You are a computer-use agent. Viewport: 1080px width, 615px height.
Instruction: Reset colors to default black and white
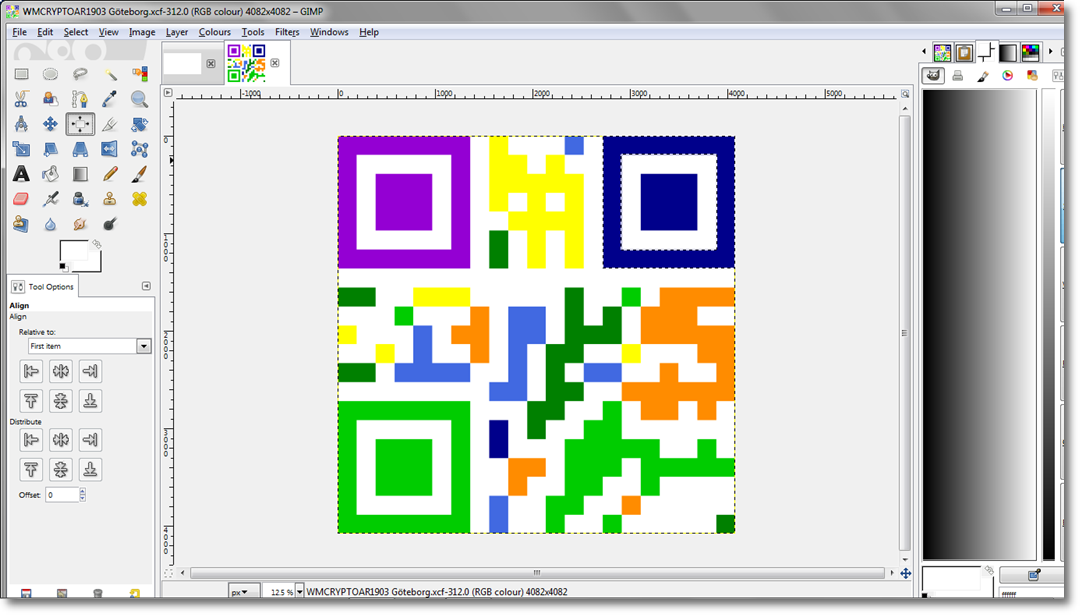[x=63, y=267]
